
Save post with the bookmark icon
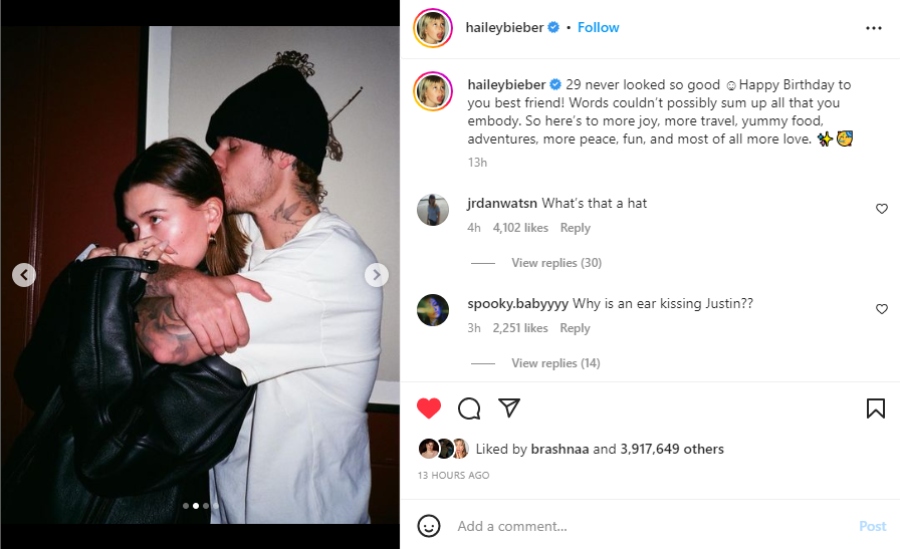coord(875,408)
